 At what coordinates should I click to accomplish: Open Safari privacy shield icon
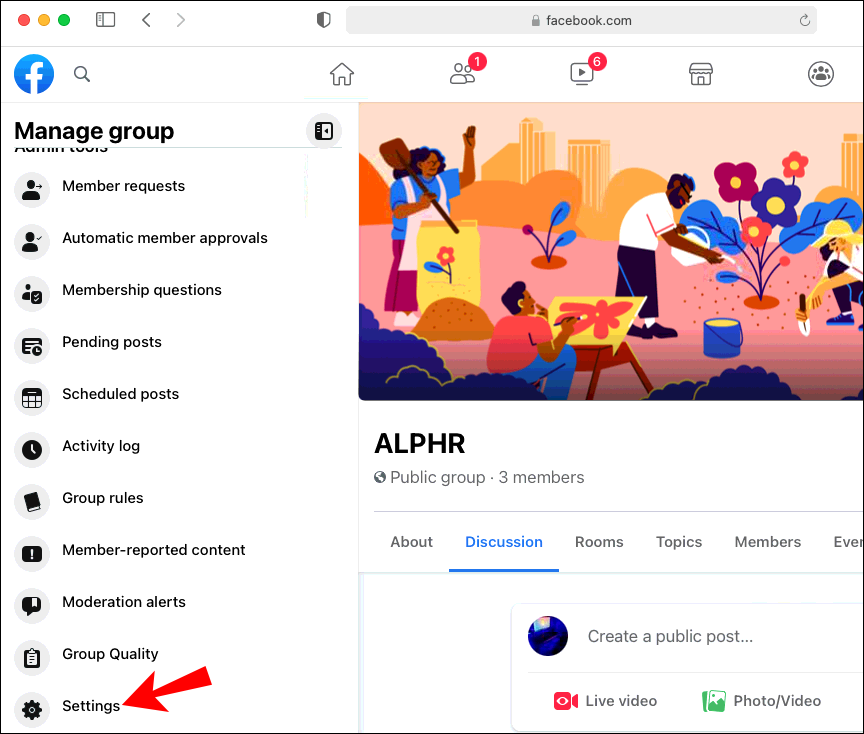click(323, 20)
